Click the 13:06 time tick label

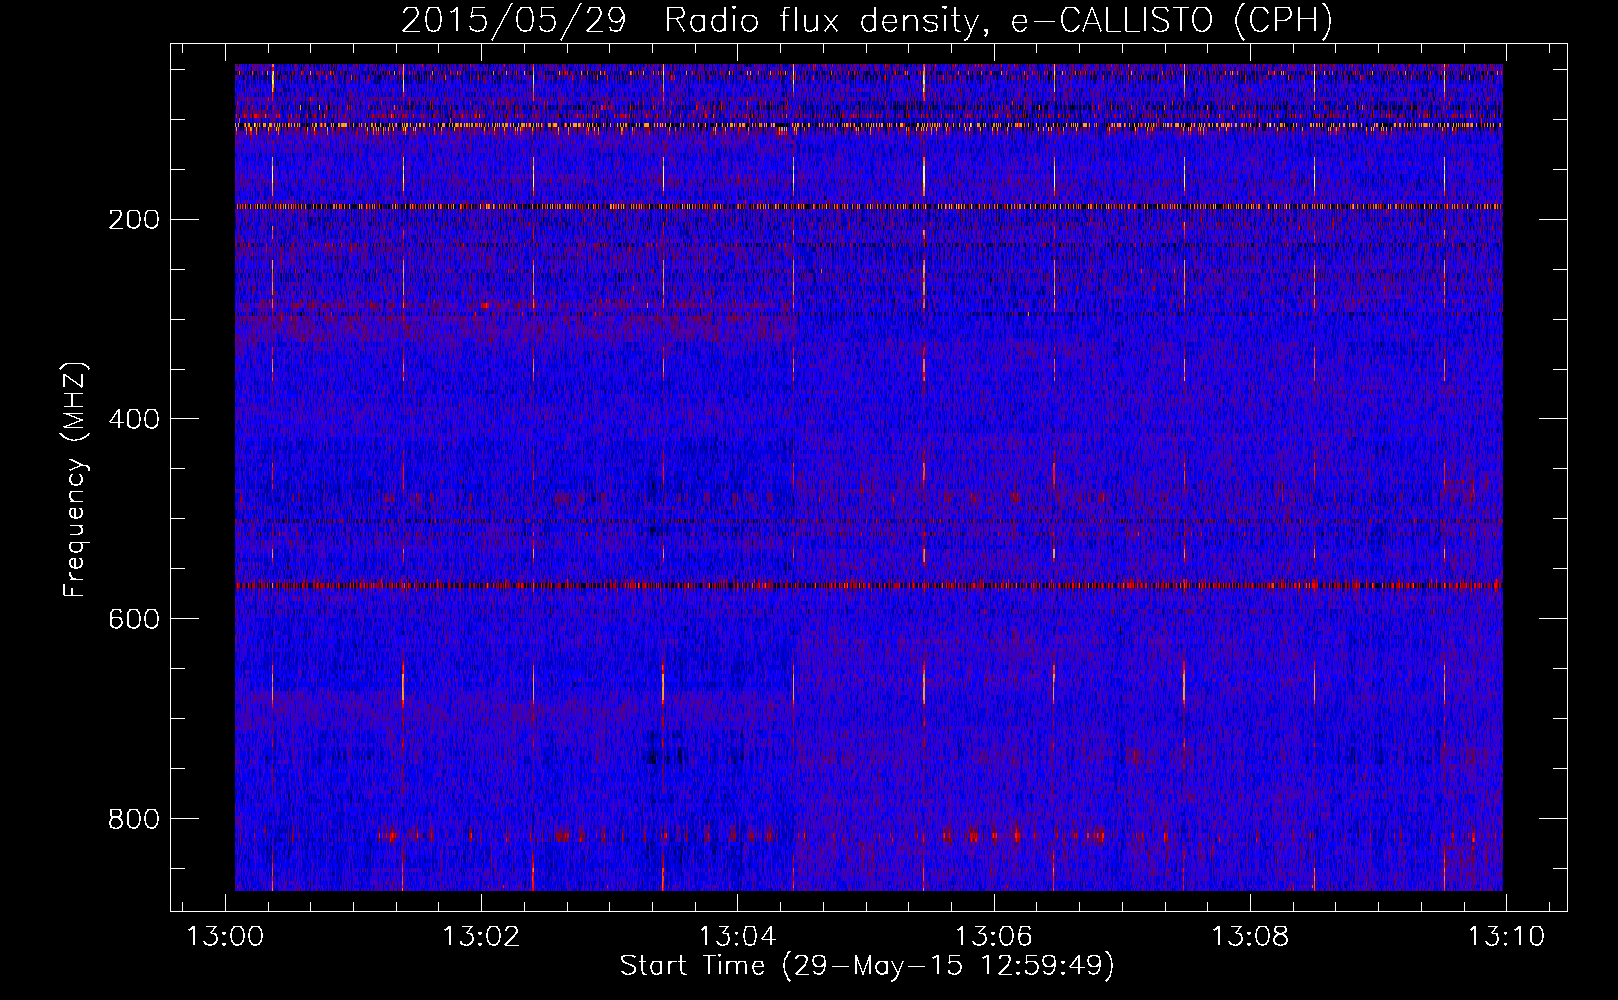(994, 937)
